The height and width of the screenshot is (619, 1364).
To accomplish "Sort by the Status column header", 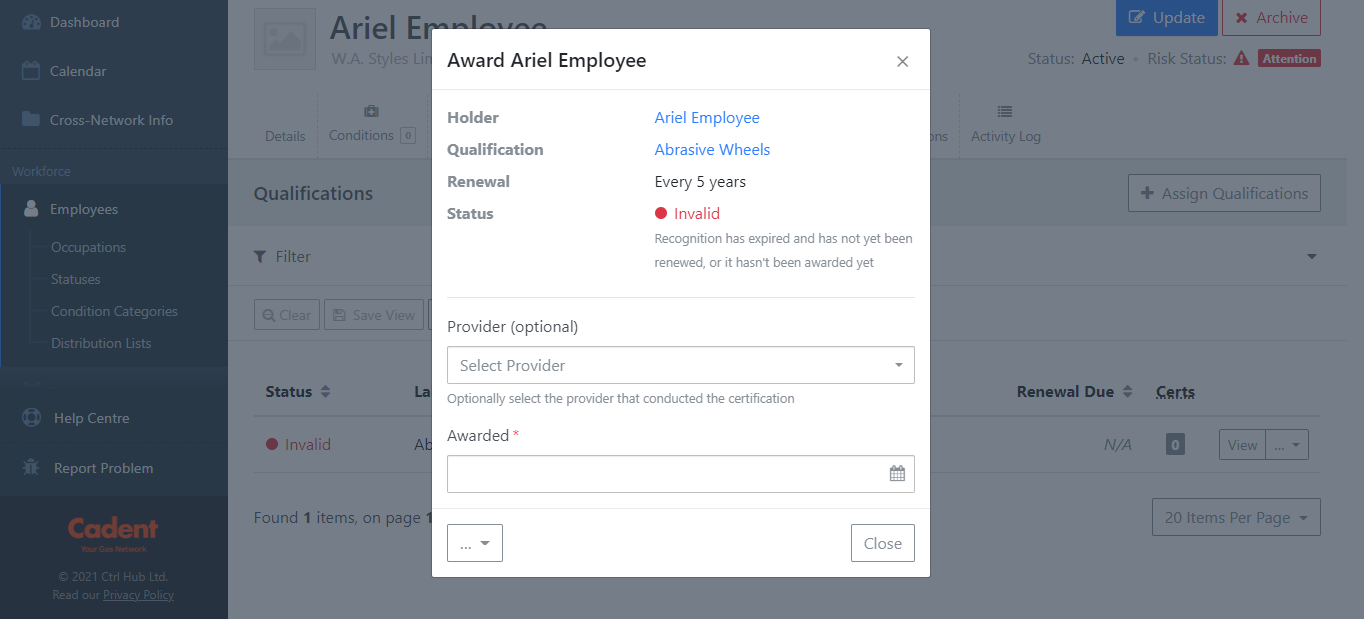I will [298, 392].
